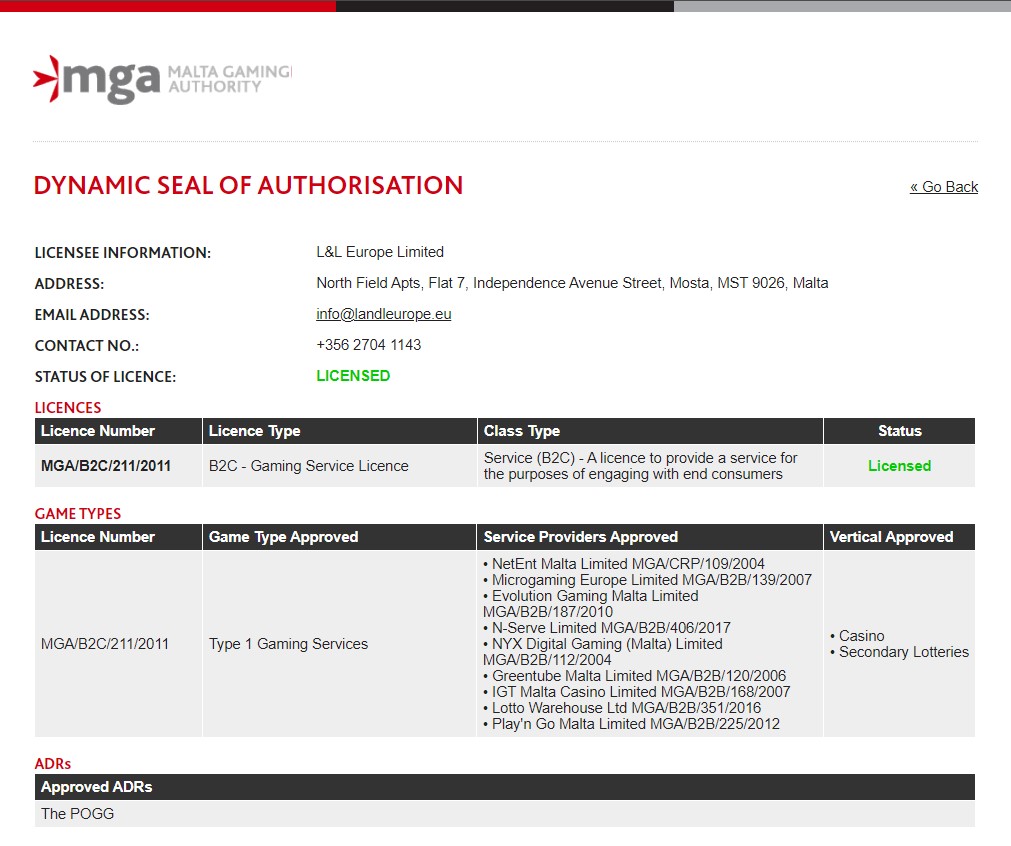
Task: Click the STATUS OF LICENCE label
Action: click(105, 377)
